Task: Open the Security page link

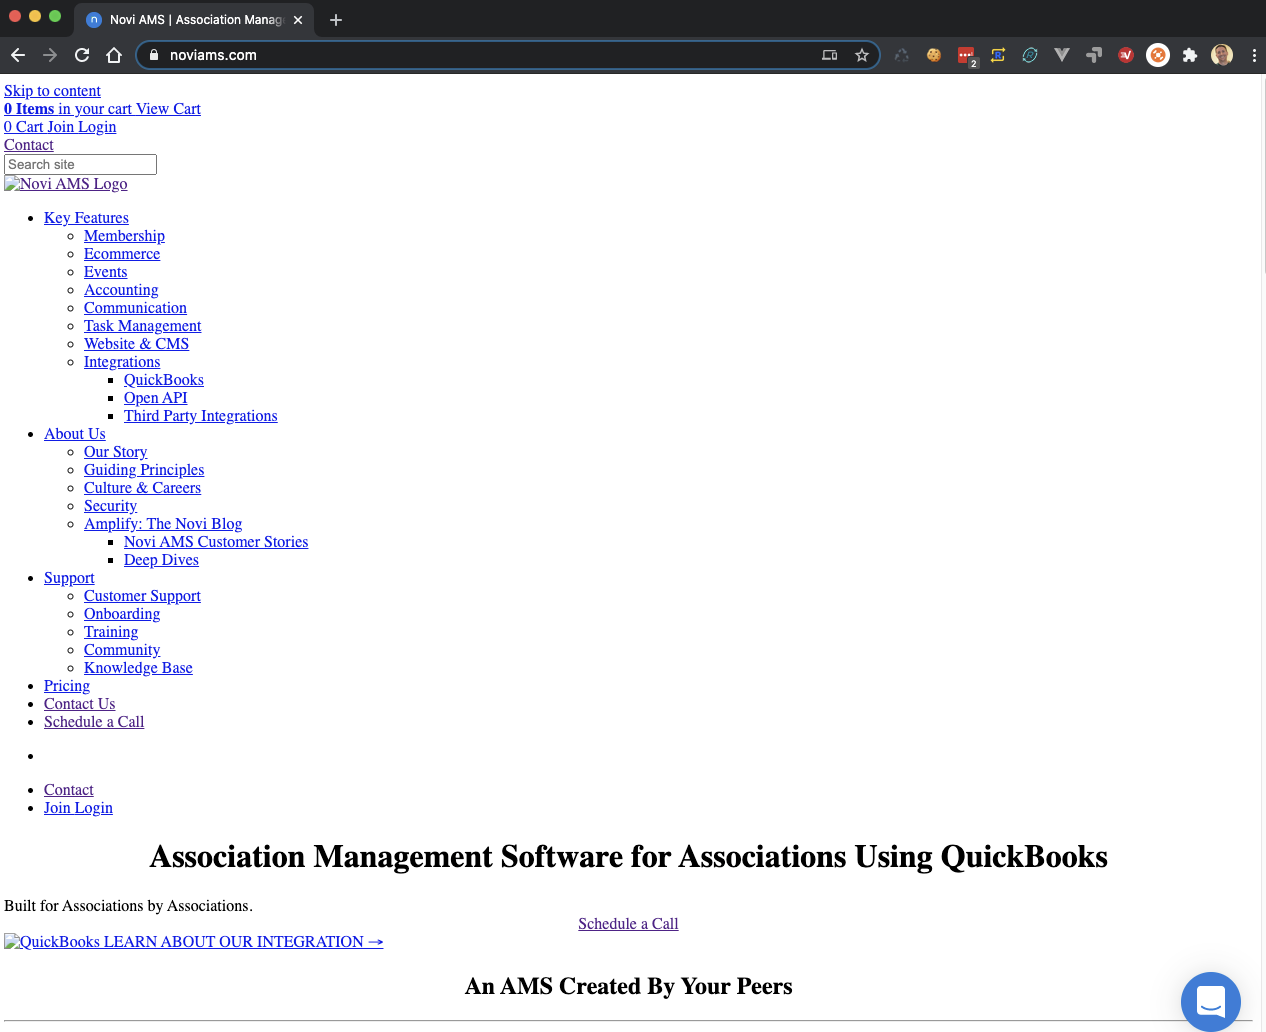Action: click(x=110, y=506)
